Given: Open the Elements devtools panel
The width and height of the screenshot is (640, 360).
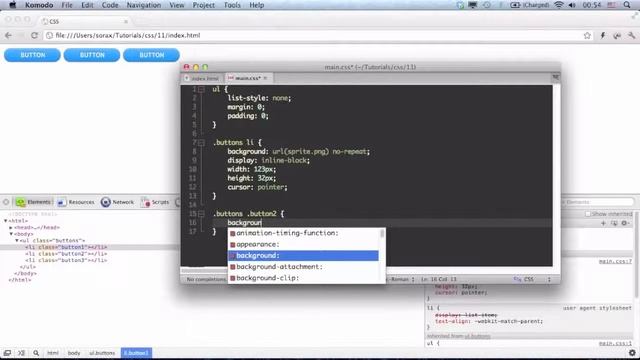Looking at the screenshot, I should 33,202.
